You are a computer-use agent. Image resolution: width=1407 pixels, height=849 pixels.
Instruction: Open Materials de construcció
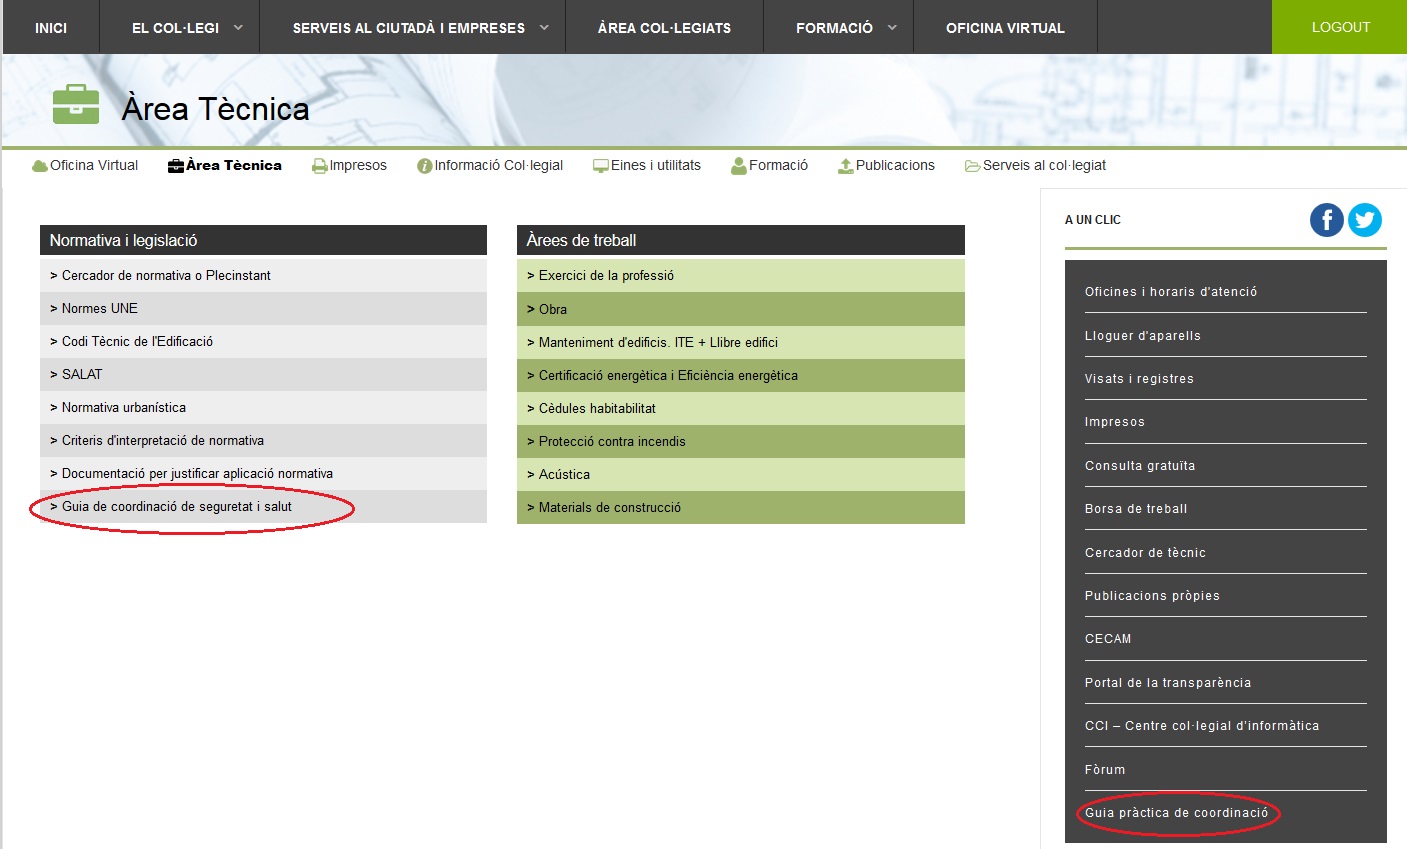741,507
